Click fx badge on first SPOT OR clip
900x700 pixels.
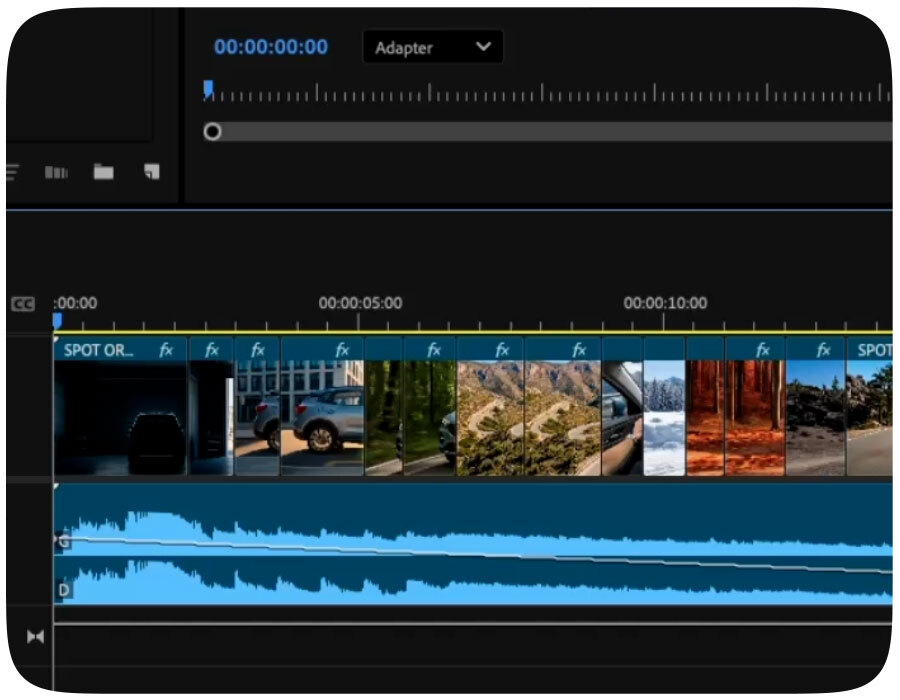coord(167,350)
